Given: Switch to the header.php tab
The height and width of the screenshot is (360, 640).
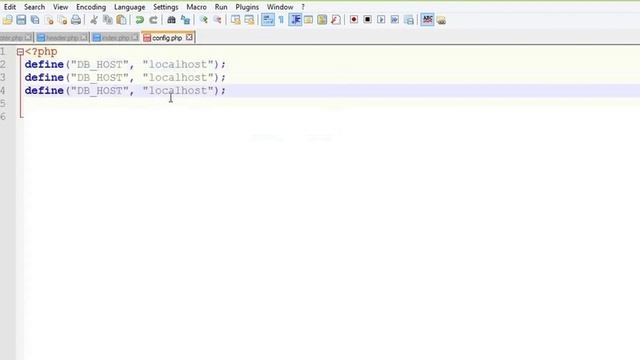Looking at the screenshot, I should 62,38.
